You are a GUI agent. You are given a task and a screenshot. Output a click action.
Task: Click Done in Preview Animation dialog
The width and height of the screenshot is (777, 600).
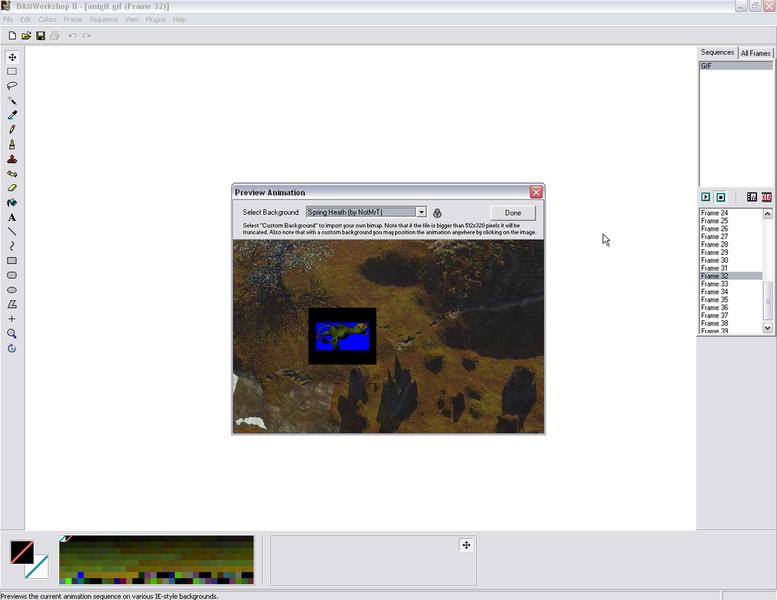[513, 213]
